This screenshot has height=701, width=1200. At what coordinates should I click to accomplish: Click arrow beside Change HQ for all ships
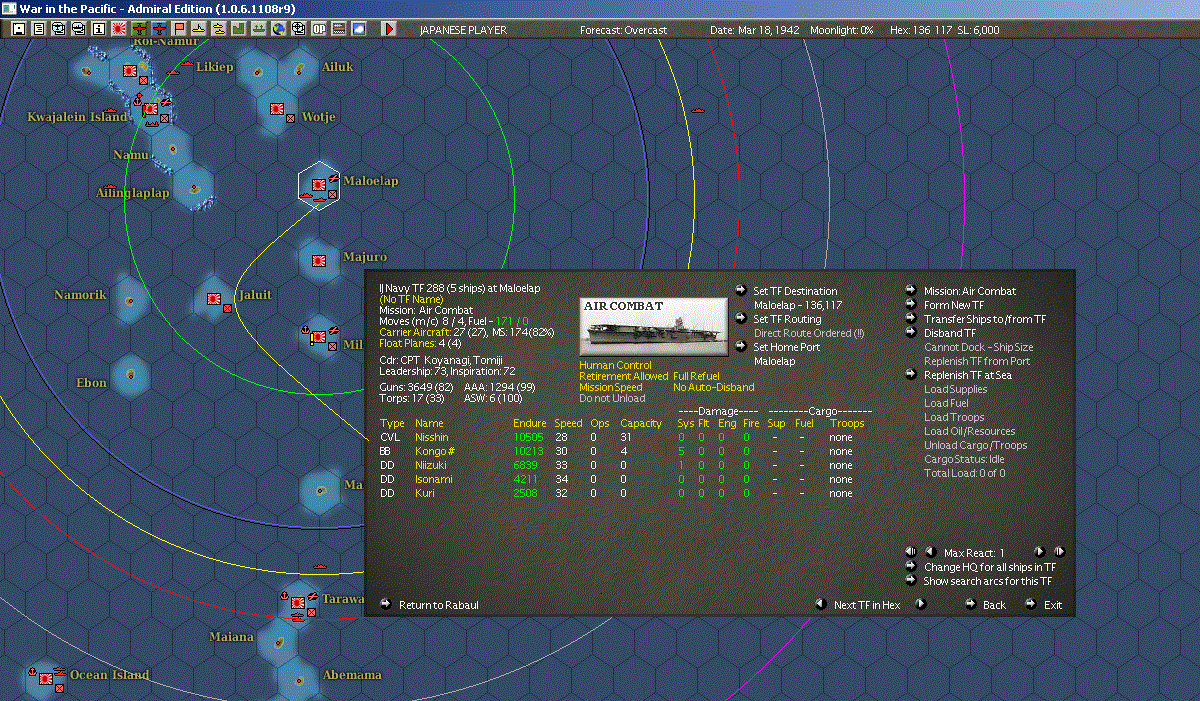coord(911,567)
